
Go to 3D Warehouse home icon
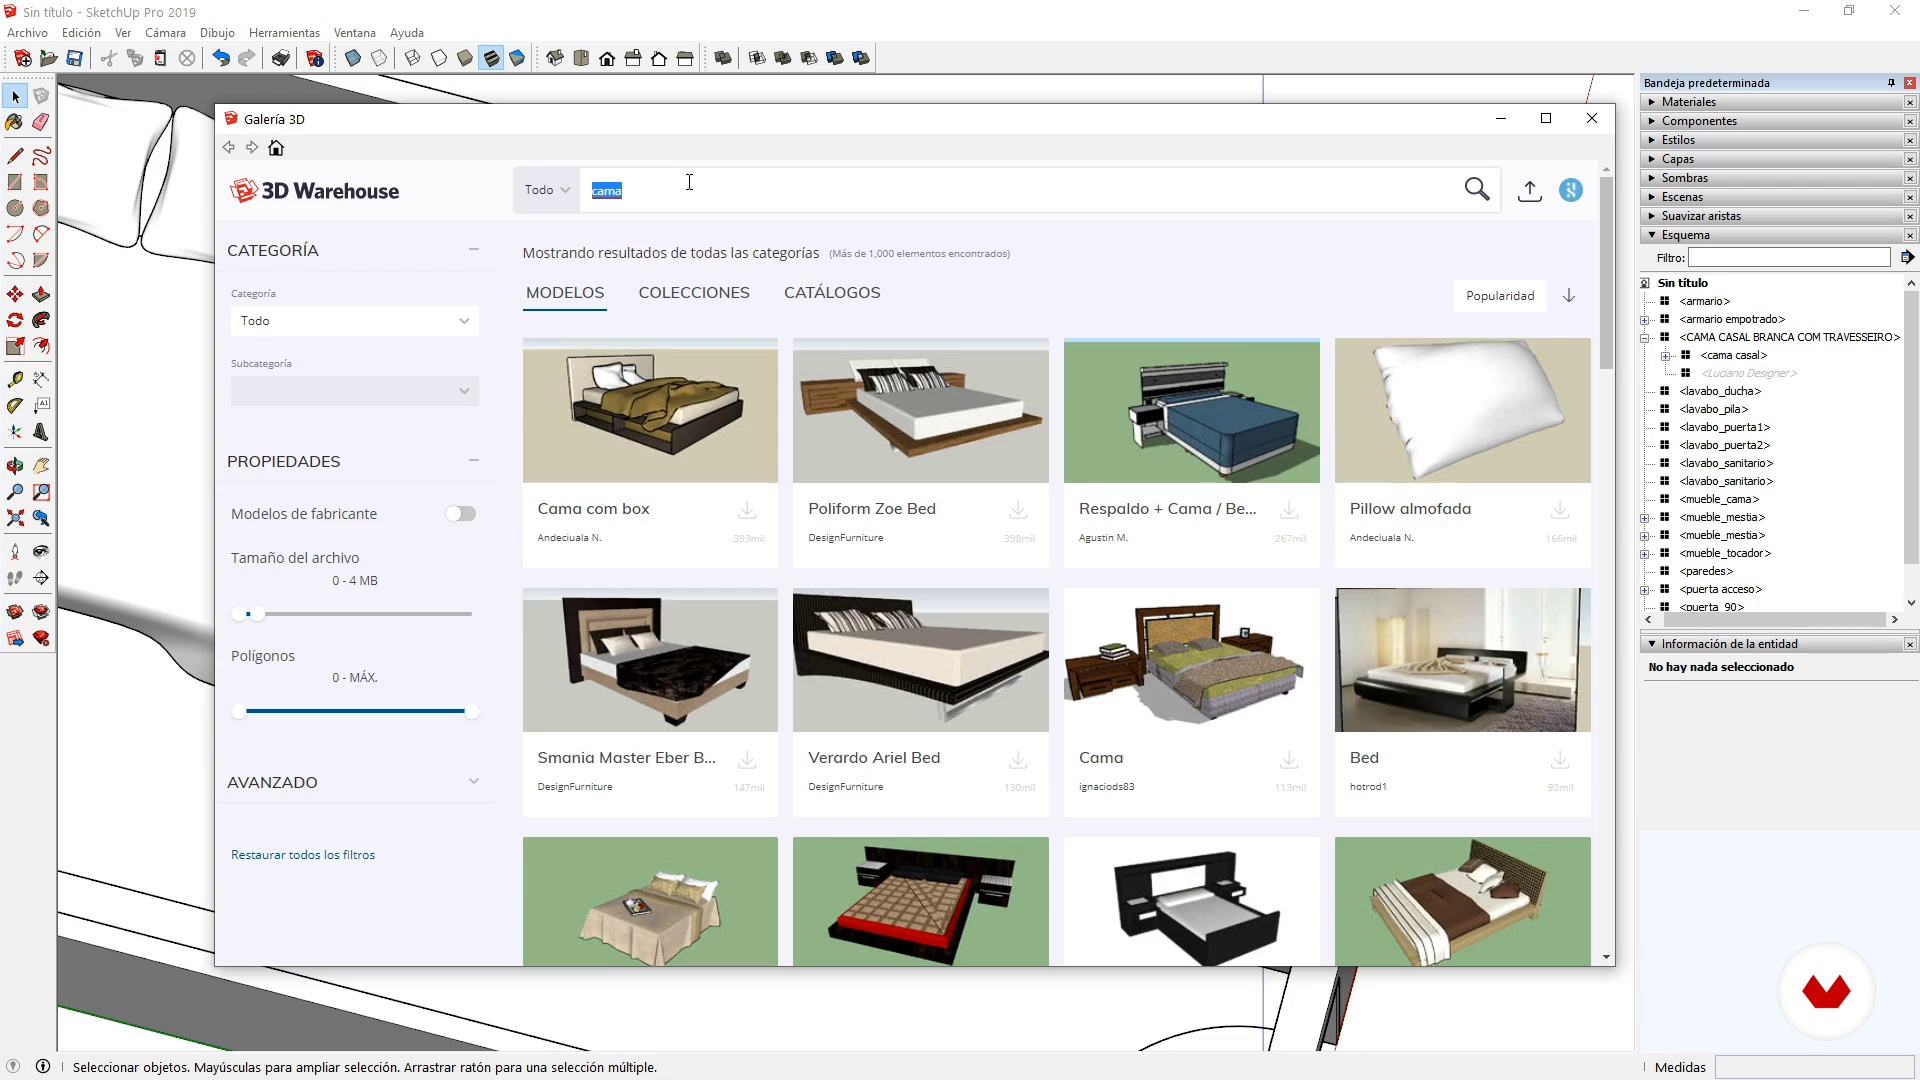click(276, 148)
